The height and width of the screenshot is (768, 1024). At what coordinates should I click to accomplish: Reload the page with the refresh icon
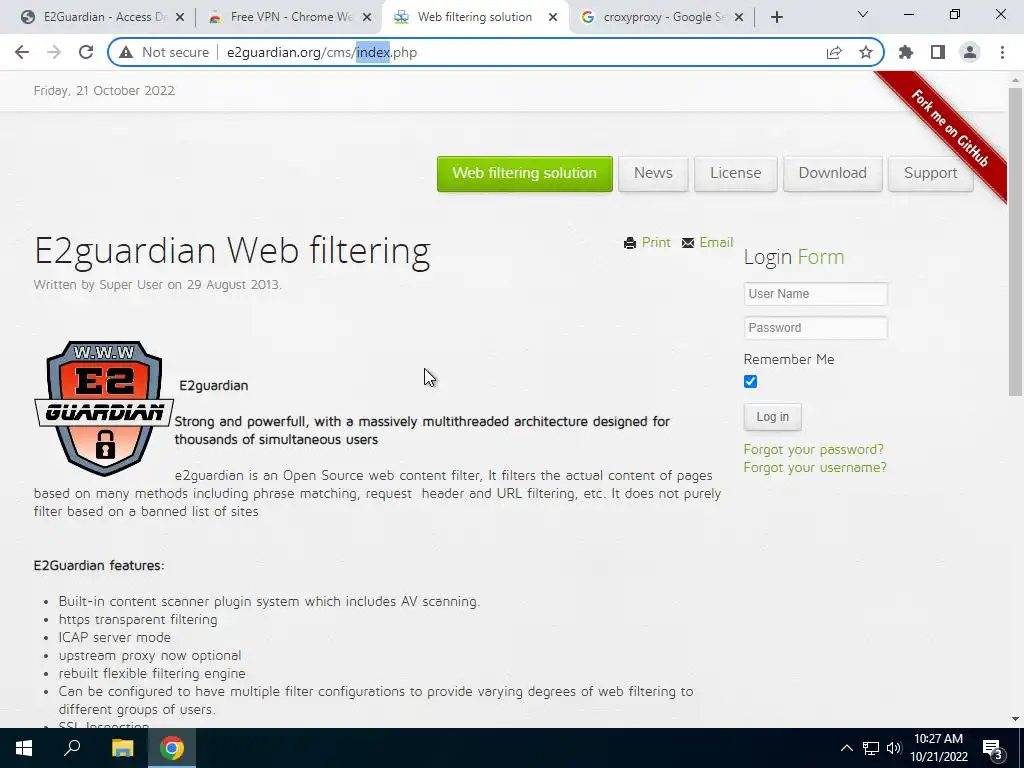tap(86, 52)
